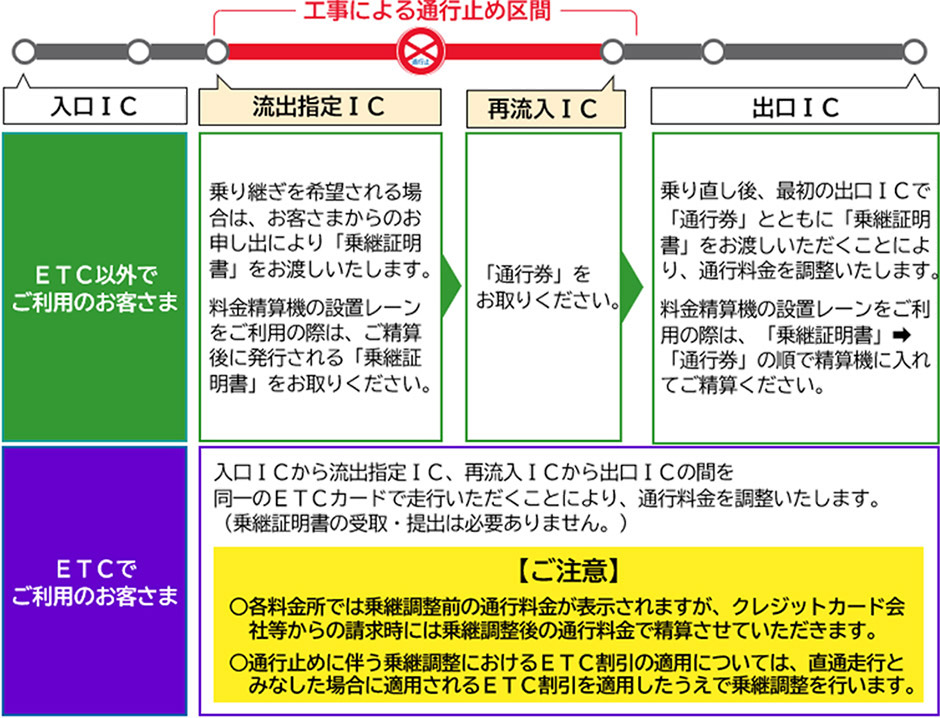Click the leftmost circle on the route line
This screenshot has width=940, height=718.
click(26, 51)
